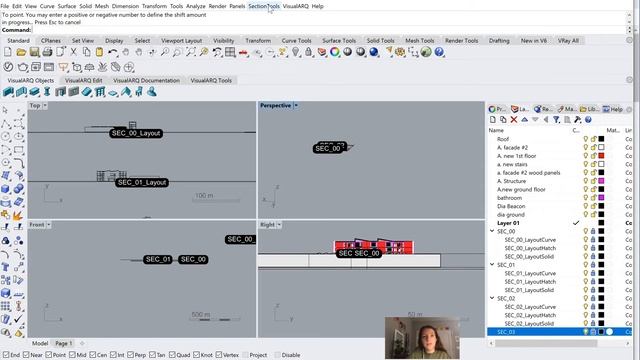The image size is (640, 360).
Task: Click the VisualARQ Furniture chair icon
Action: point(139,92)
